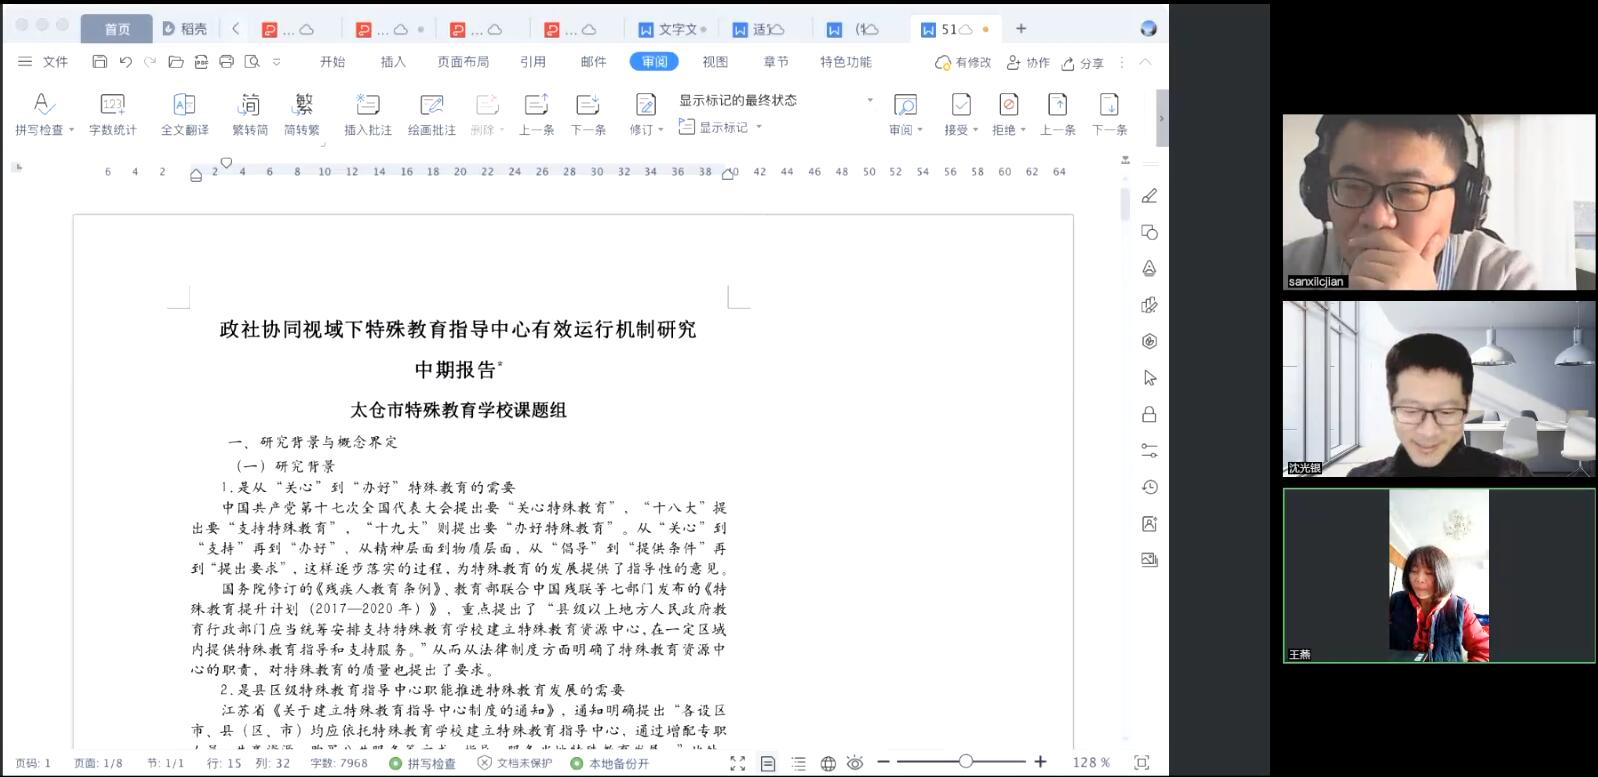Open the lock restriction sidebar icon
The image size is (1598, 777).
pos(1150,414)
